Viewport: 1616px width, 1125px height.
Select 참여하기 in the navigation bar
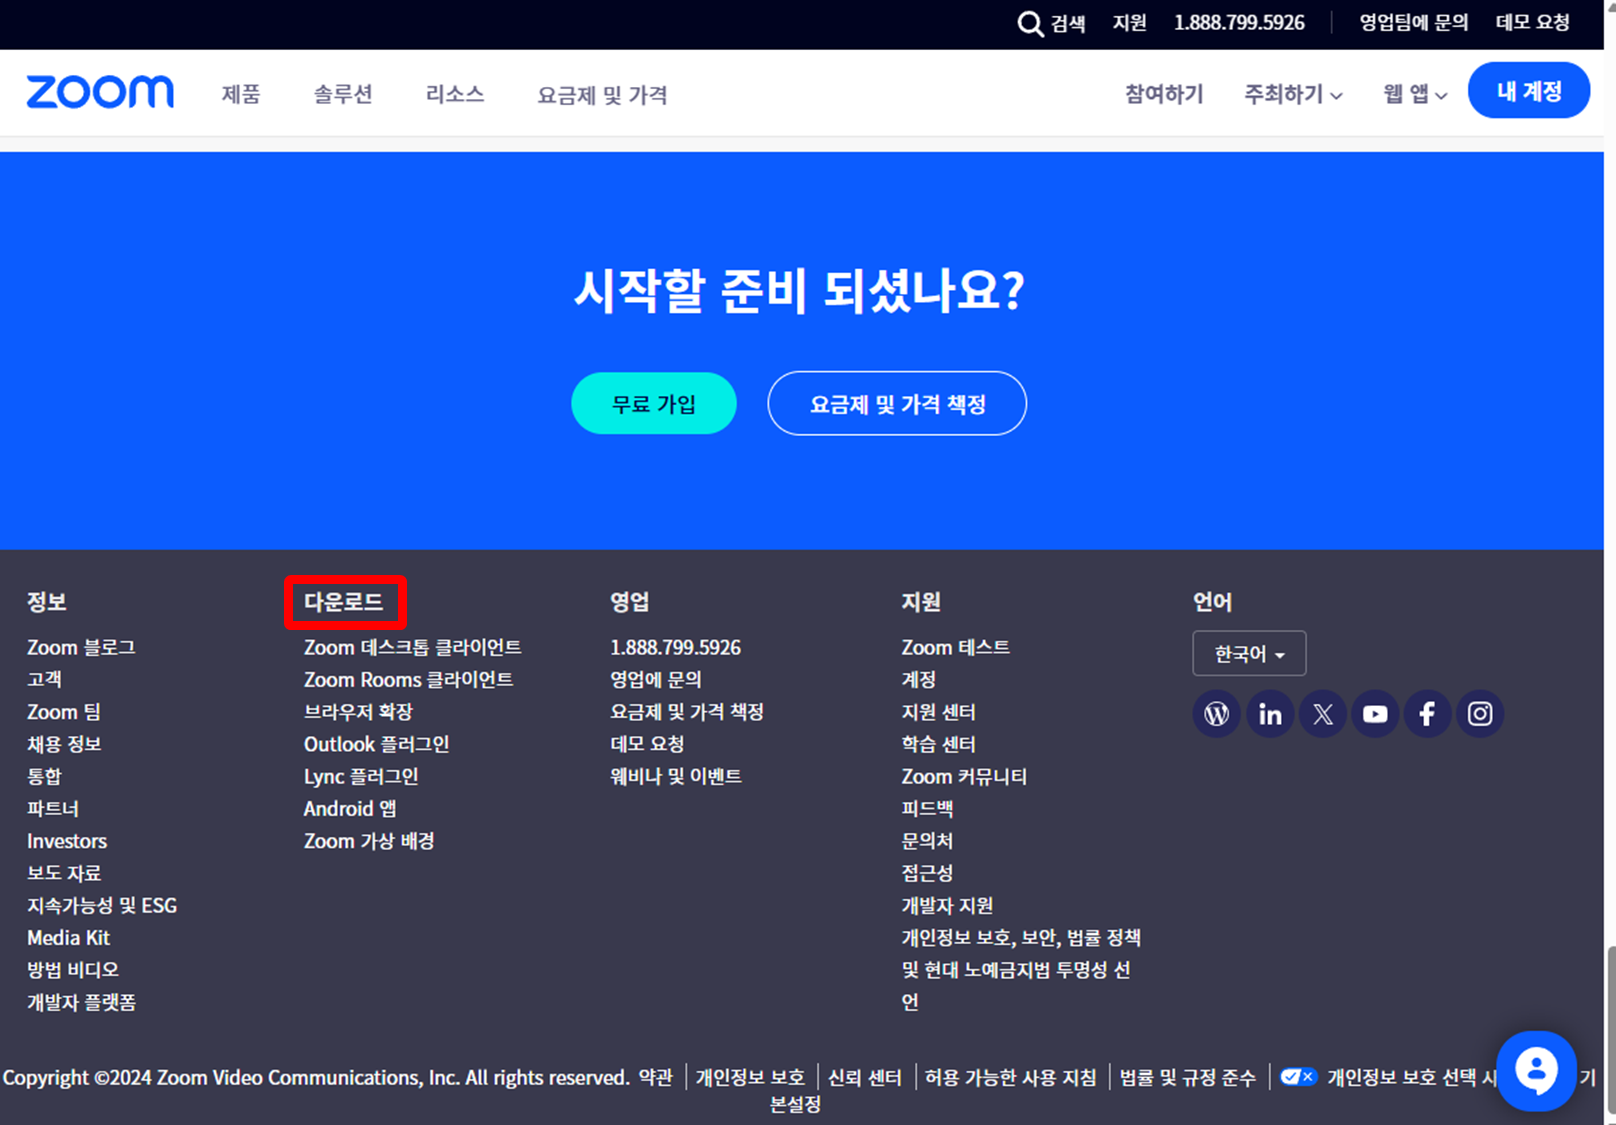click(x=1164, y=94)
